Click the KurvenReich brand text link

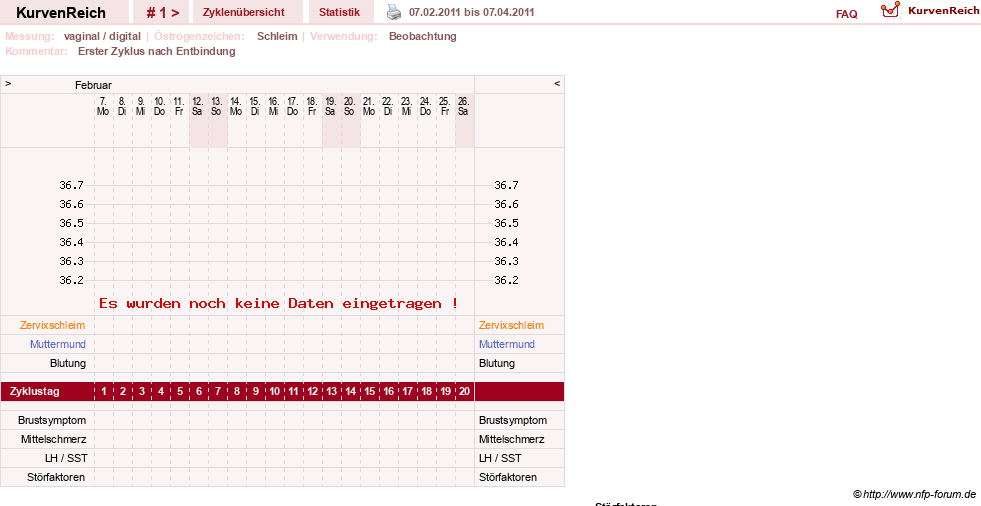click(943, 11)
